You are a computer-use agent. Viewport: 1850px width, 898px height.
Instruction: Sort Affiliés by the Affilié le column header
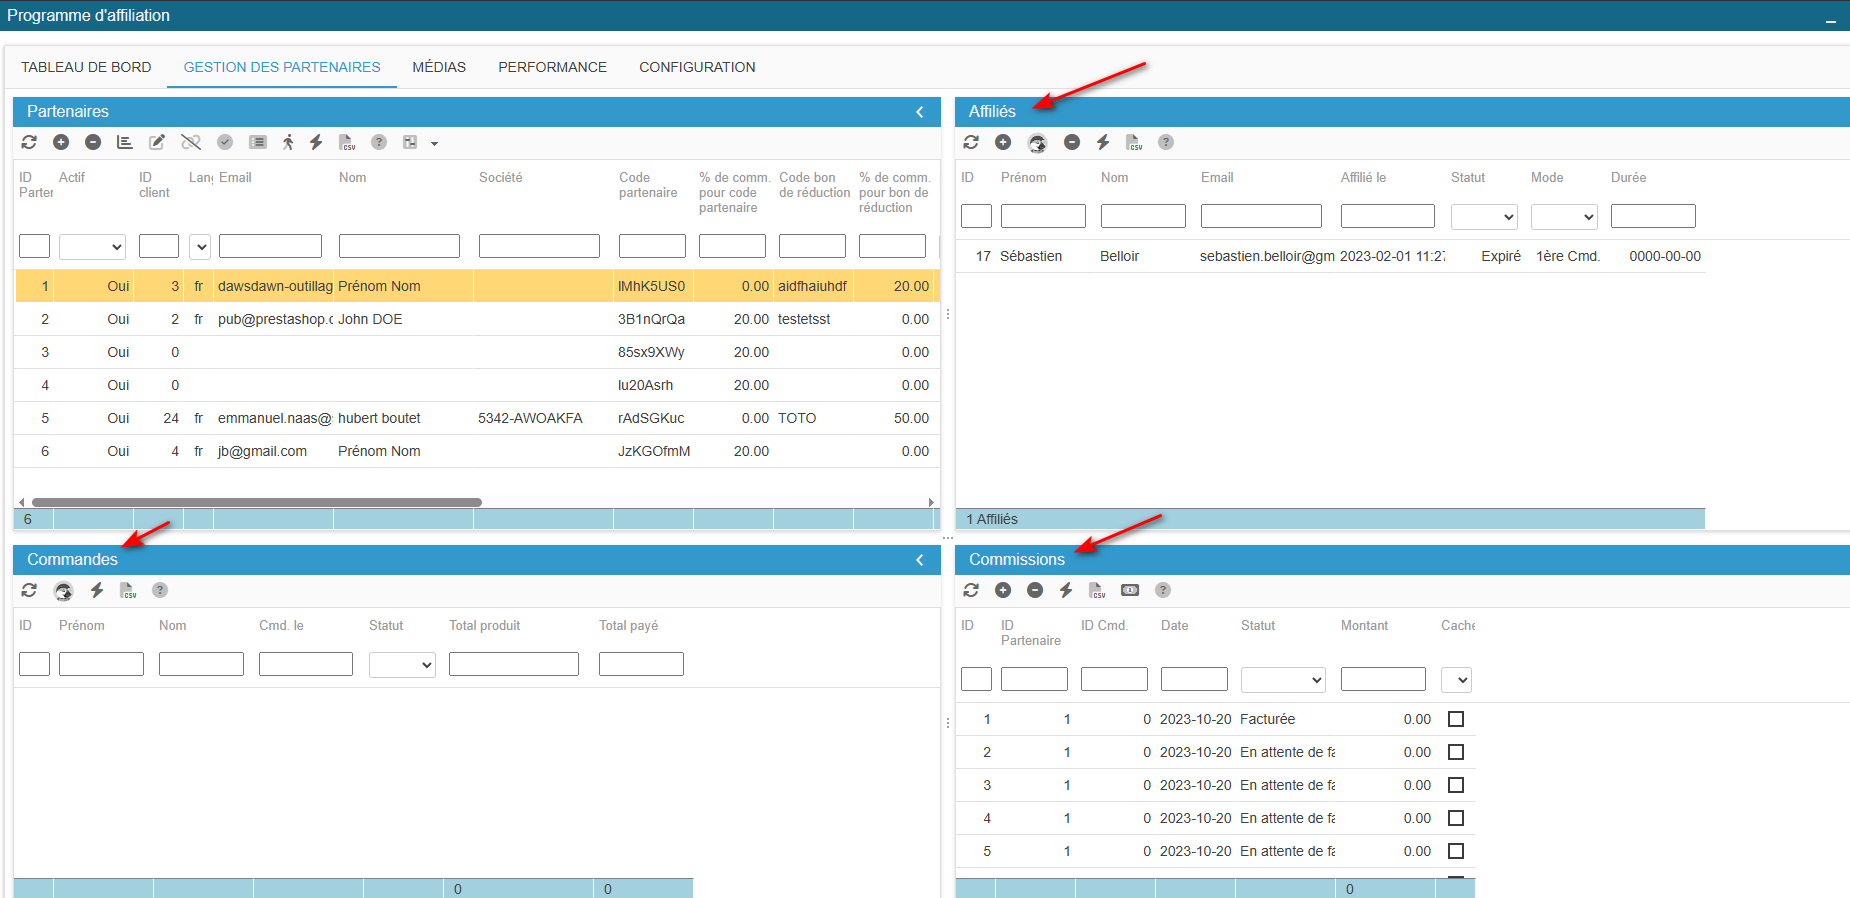pyautogui.click(x=1363, y=177)
